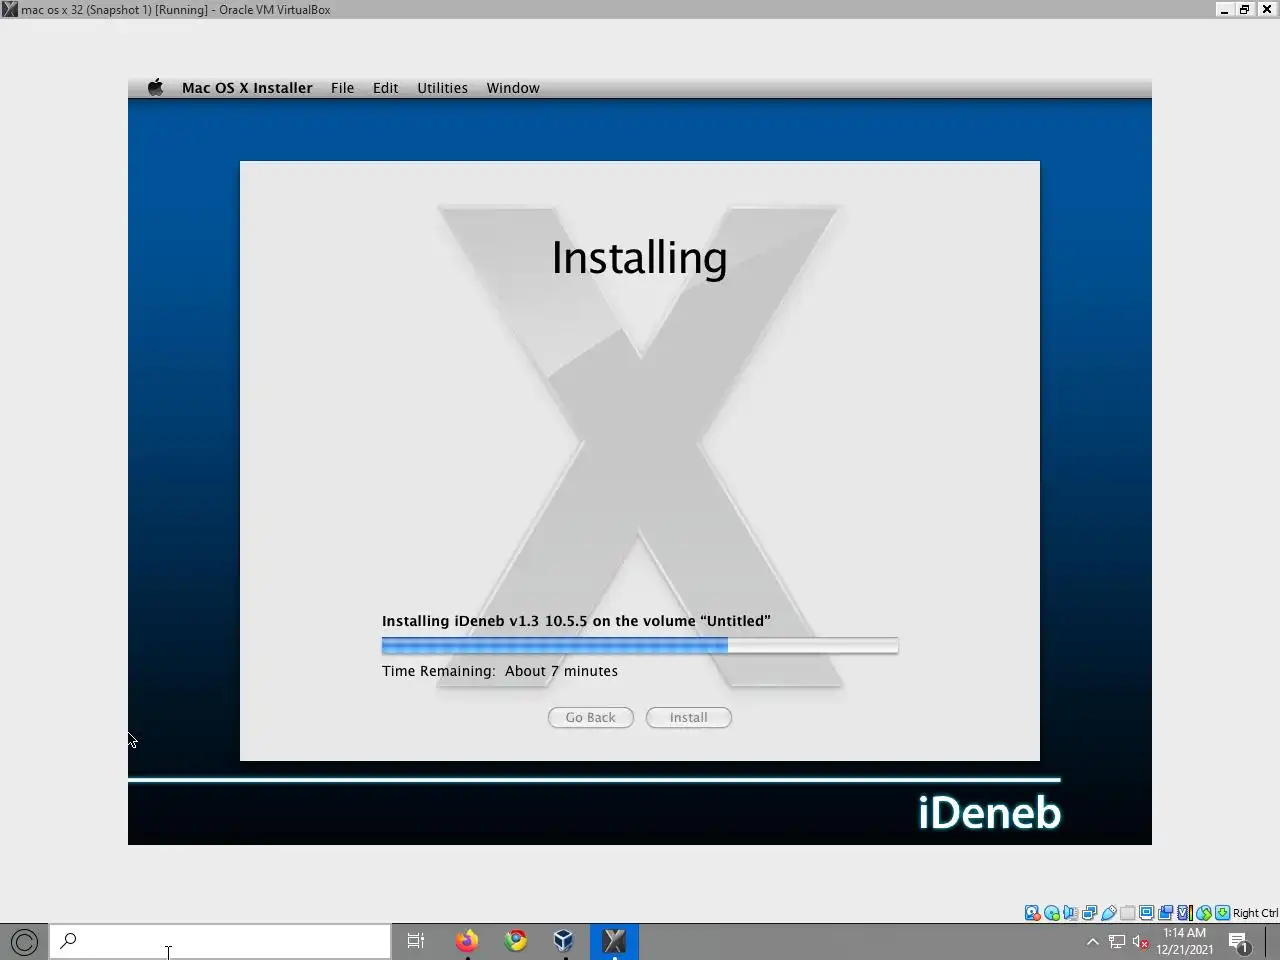Open Task View from the taskbar
Viewport: 1280px width, 960px height.
416,941
